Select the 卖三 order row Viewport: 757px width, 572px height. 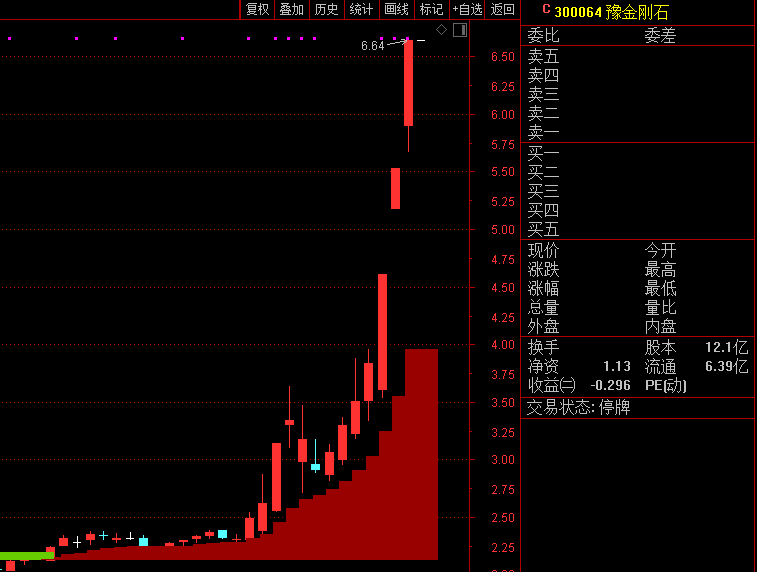(x=637, y=94)
